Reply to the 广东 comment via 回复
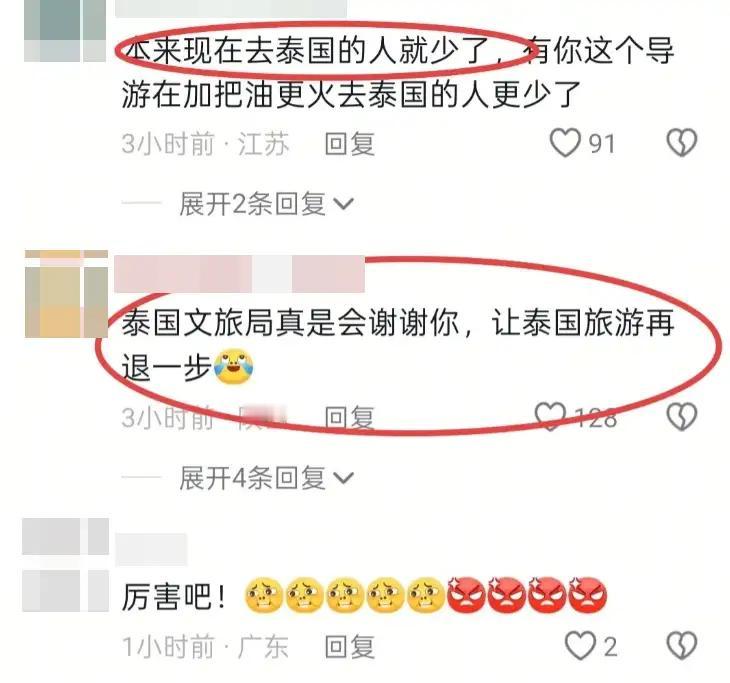The height and width of the screenshot is (683, 730). (x=350, y=647)
